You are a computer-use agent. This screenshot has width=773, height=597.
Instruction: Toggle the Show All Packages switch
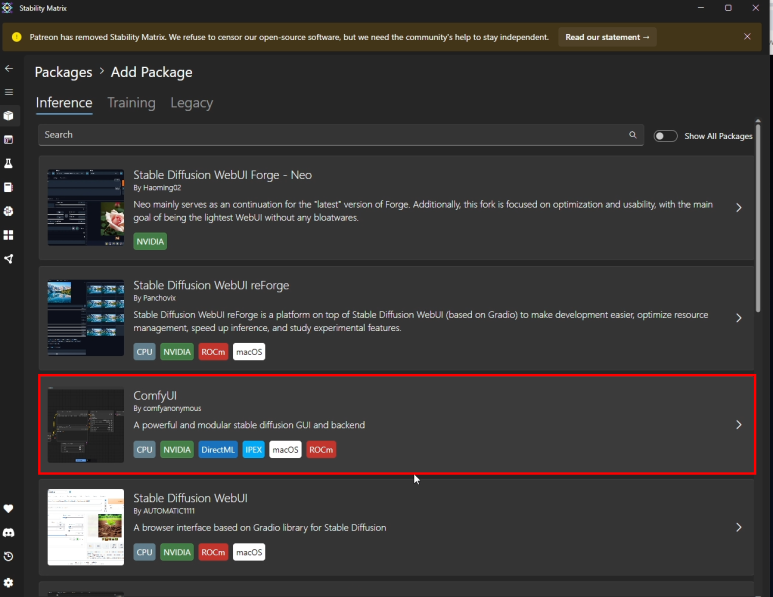(665, 136)
